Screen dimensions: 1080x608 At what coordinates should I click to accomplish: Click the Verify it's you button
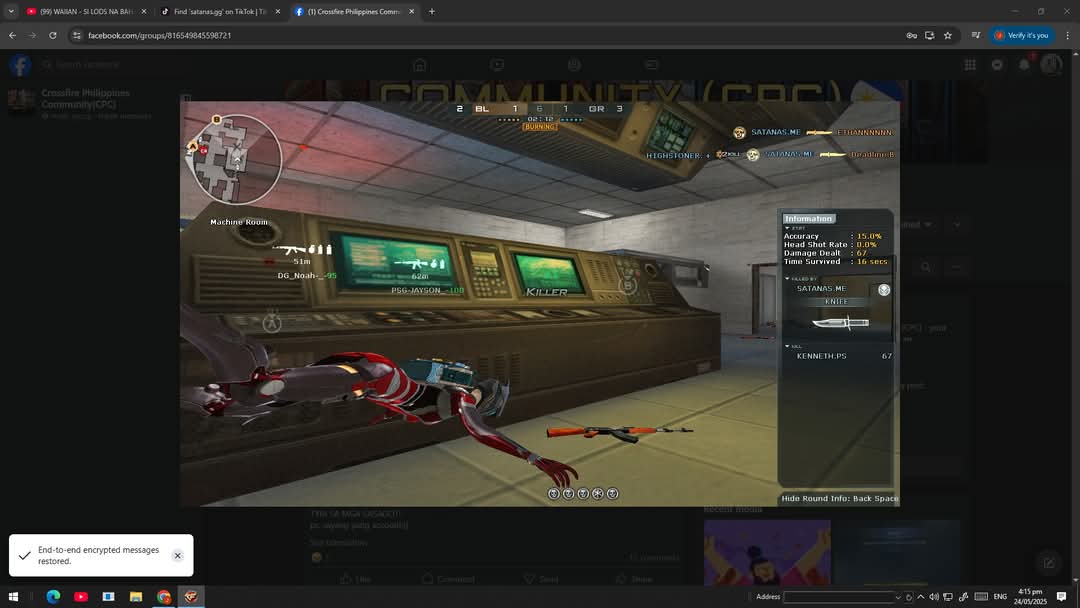[1021, 35]
